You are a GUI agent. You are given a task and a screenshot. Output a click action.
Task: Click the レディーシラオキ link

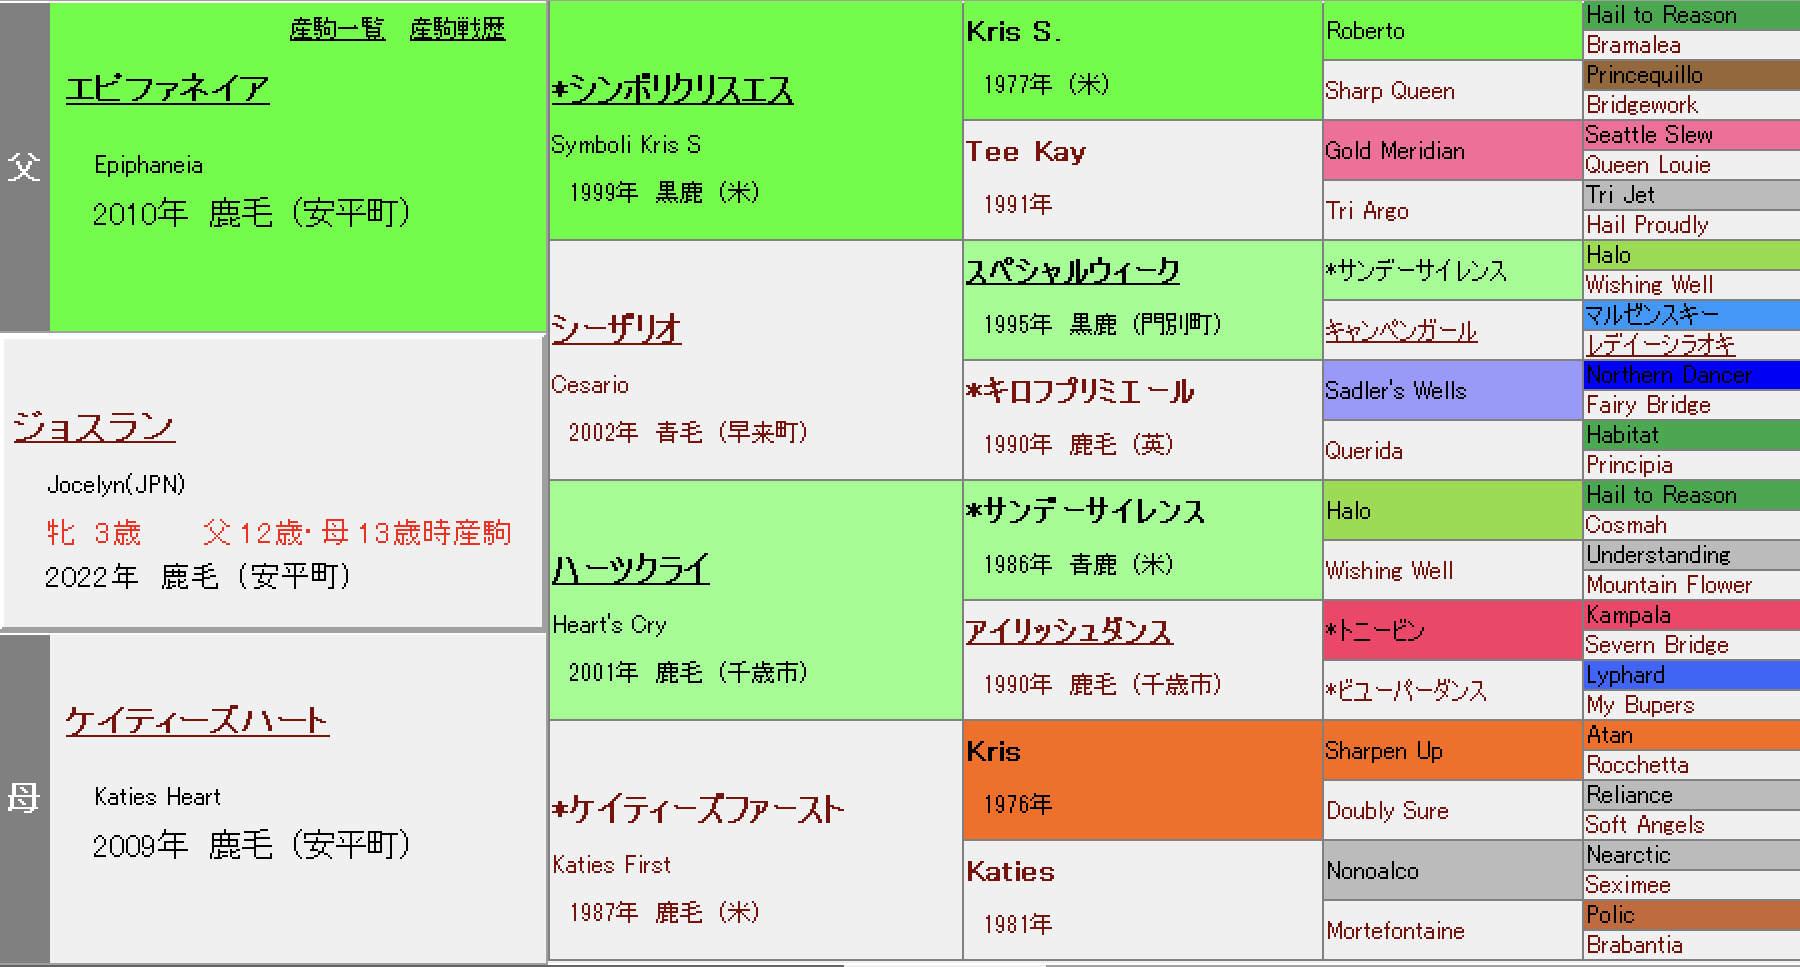point(1660,345)
